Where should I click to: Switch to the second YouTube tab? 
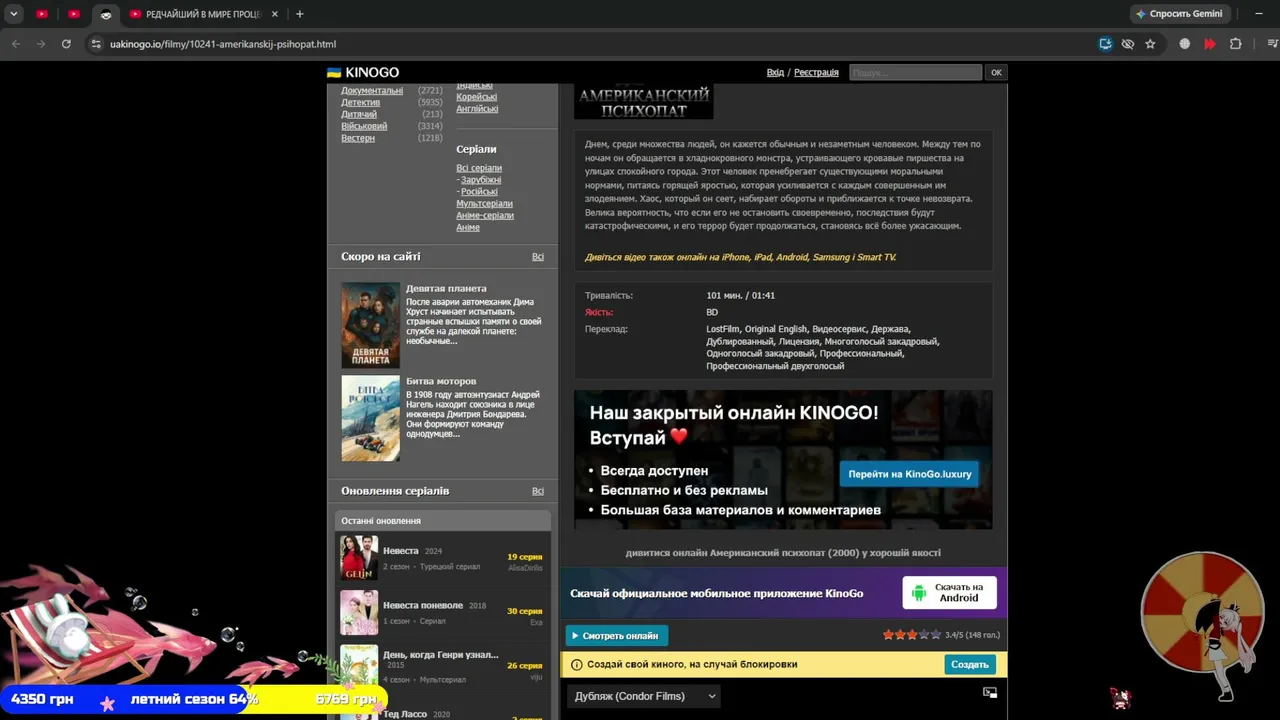73,14
